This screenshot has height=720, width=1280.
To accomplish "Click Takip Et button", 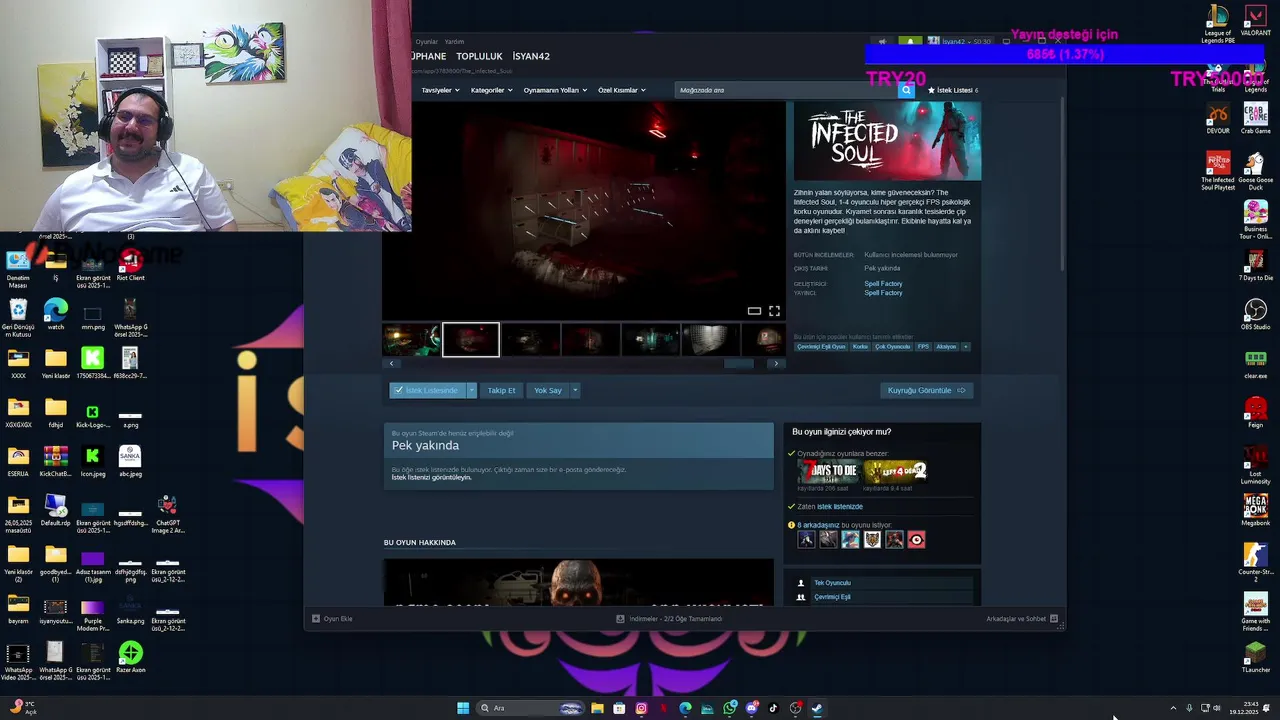I will (x=501, y=390).
